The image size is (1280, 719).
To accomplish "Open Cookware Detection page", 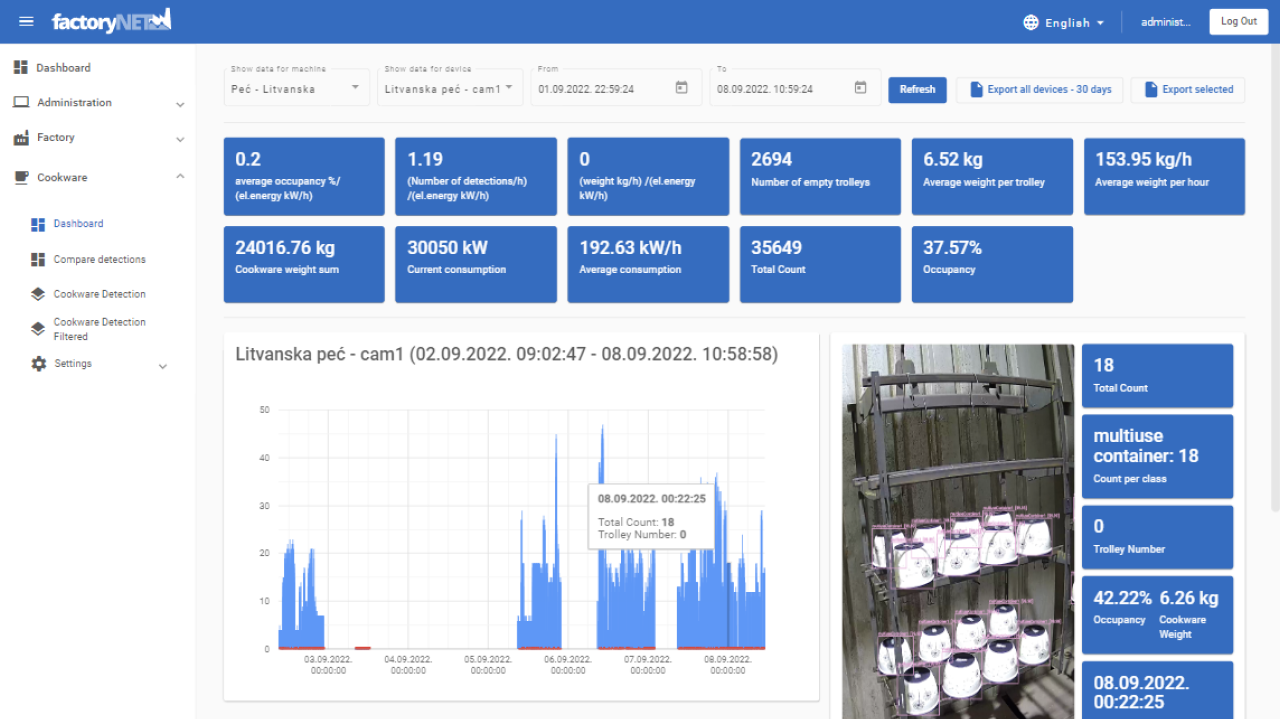I will 98,294.
